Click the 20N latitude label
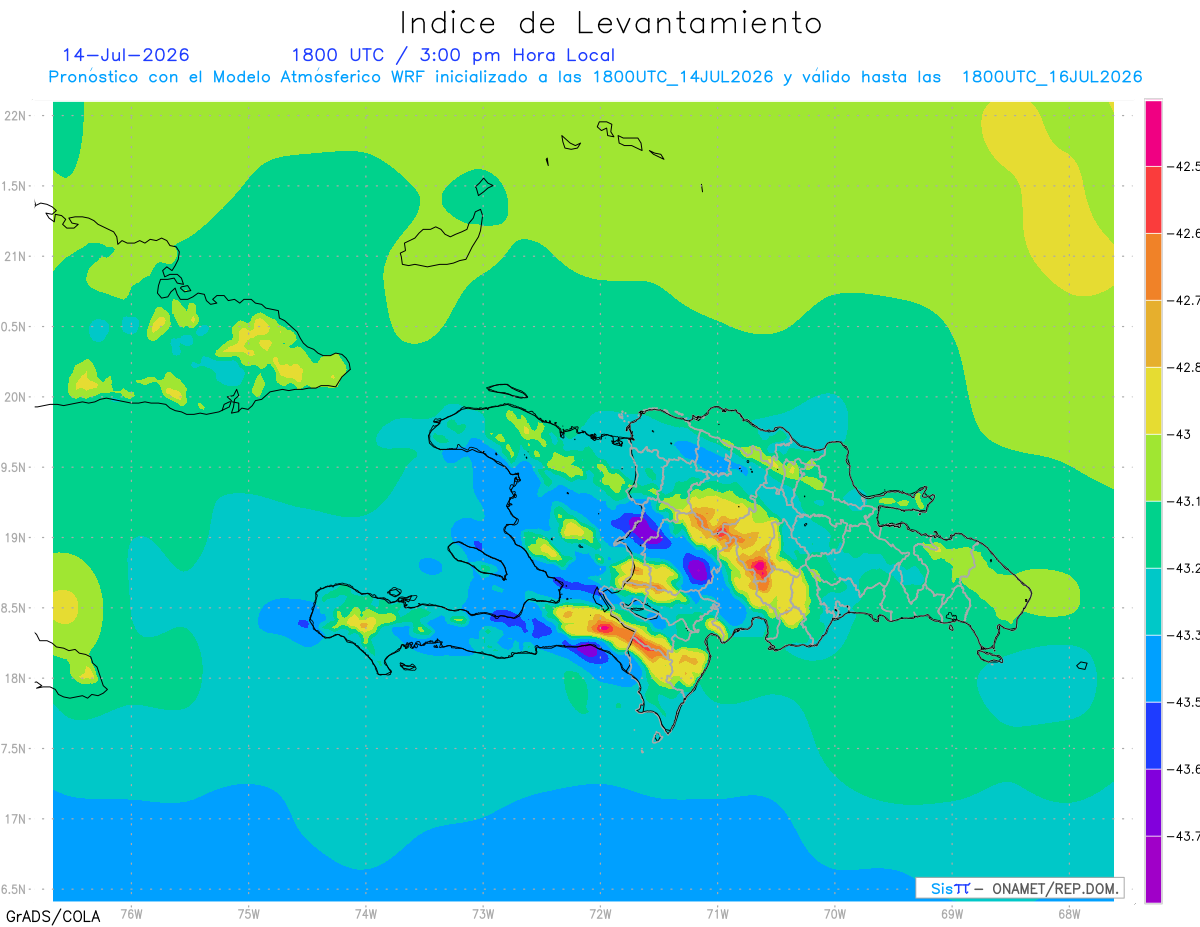 (16, 397)
